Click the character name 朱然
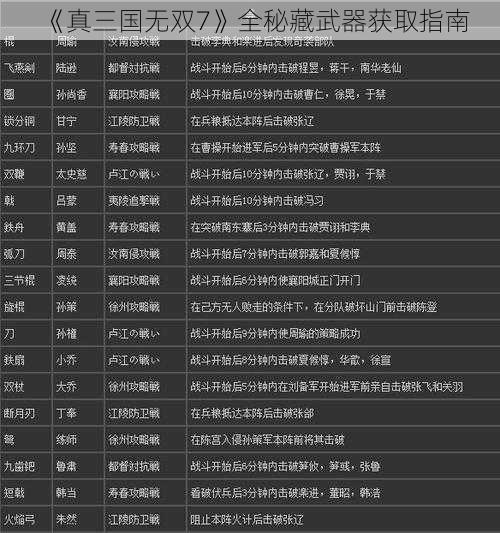This screenshot has width=500, height=533. 66,519
